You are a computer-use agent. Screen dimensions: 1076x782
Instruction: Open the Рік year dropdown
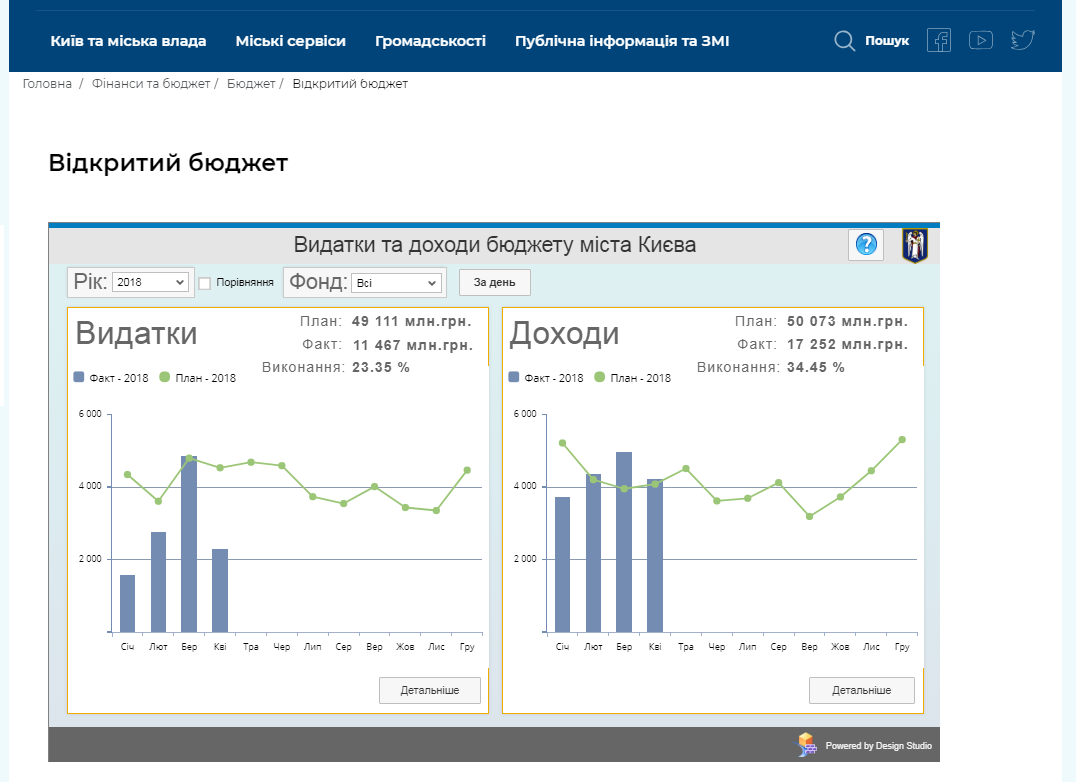tap(150, 283)
